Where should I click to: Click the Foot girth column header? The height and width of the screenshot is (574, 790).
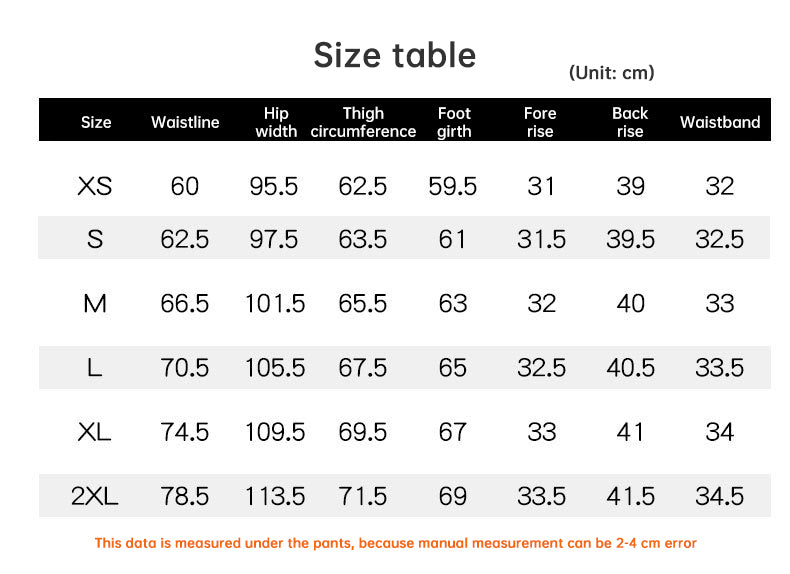click(x=454, y=122)
